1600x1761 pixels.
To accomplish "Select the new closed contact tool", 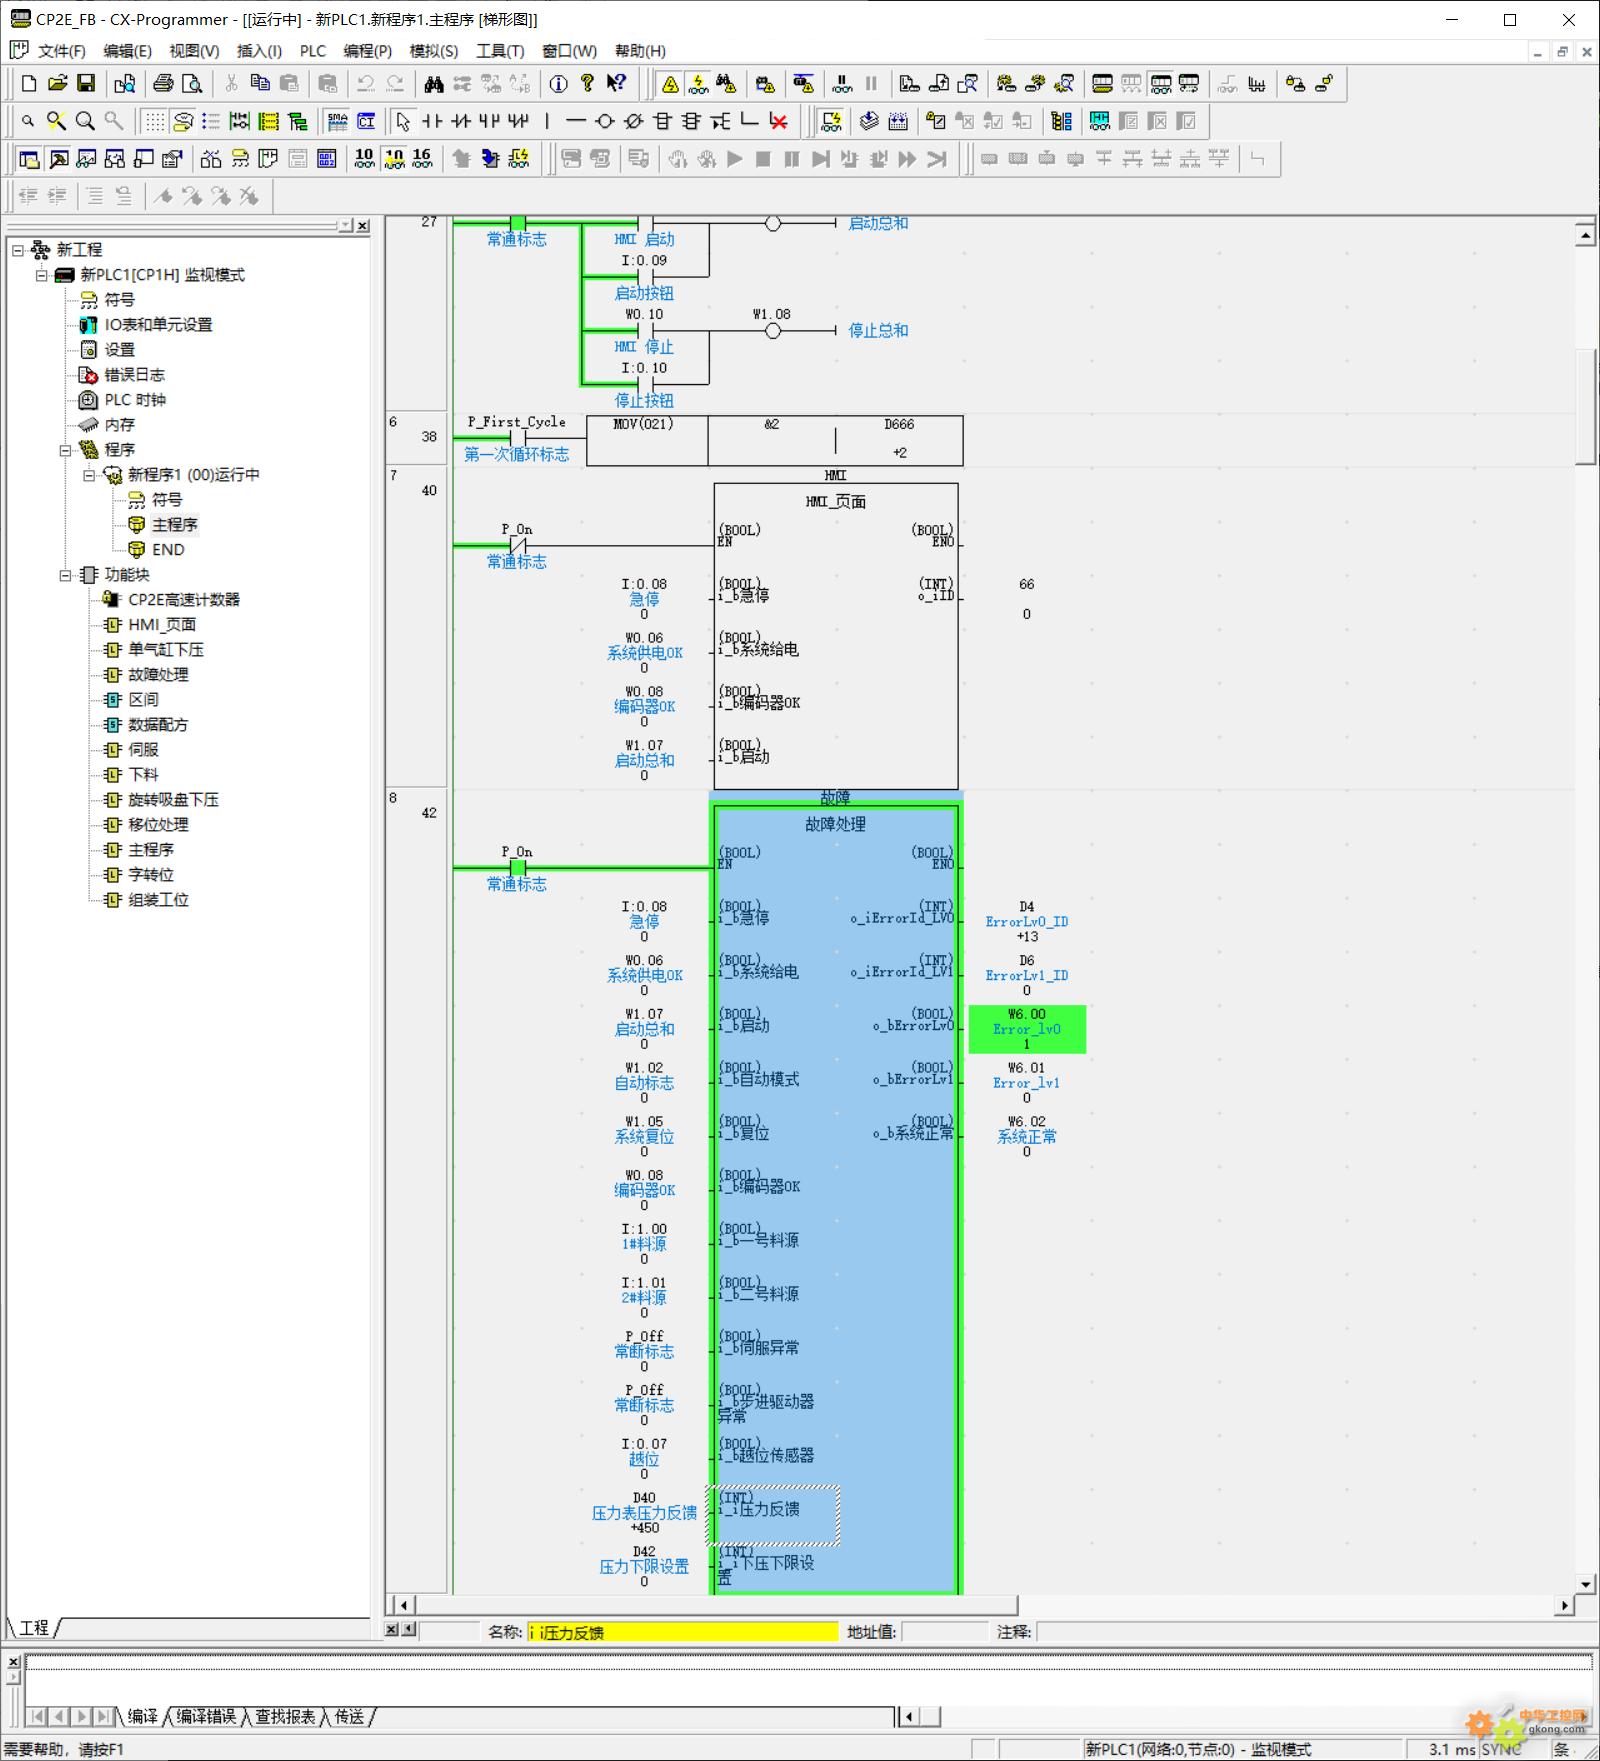I will point(461,122).
